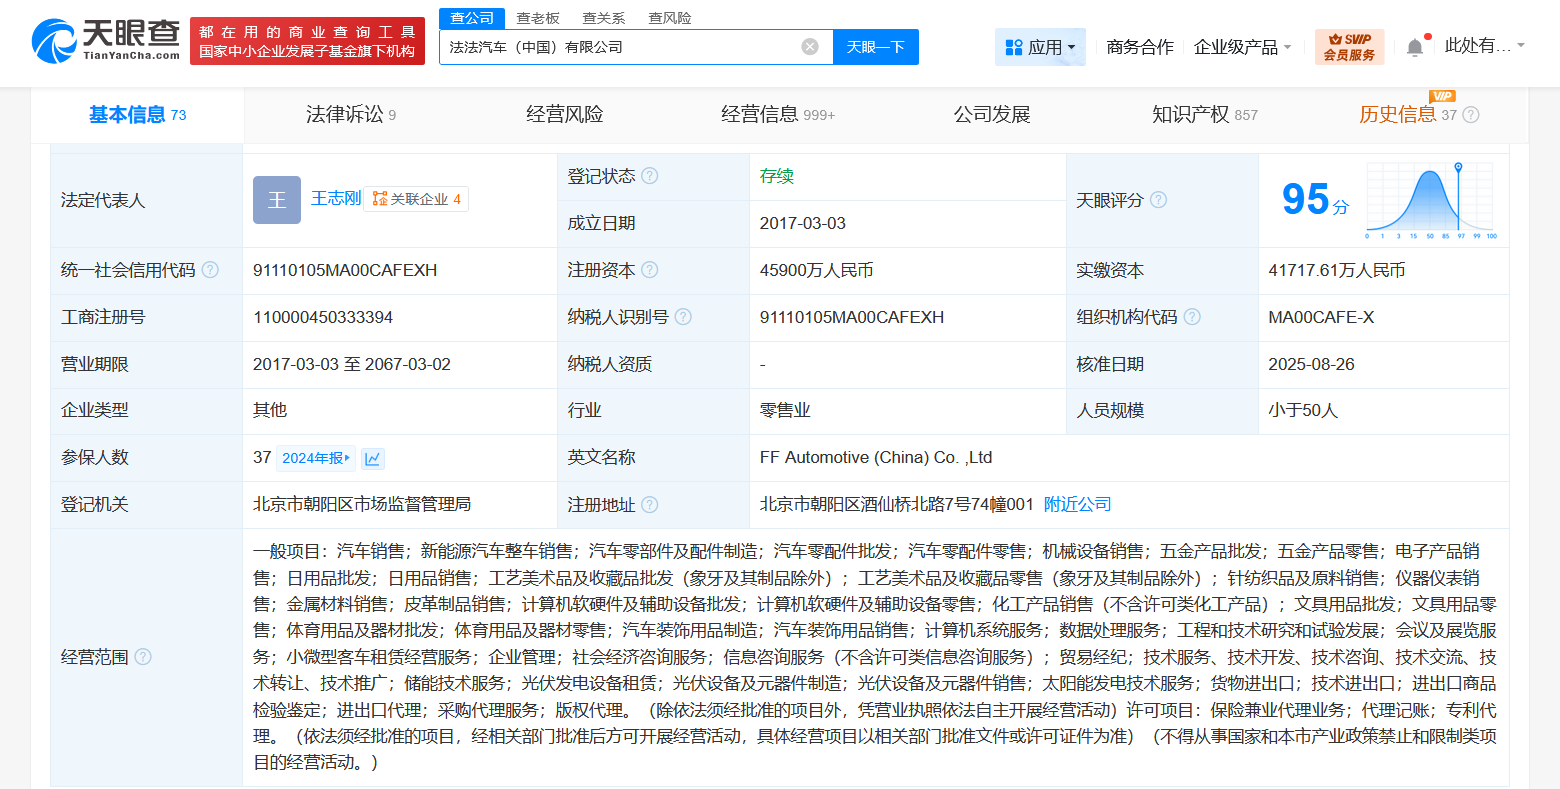Open the notification bell
This screenshot has width=1560, height=789.
pyautogui.click(x=1414, y=44)
